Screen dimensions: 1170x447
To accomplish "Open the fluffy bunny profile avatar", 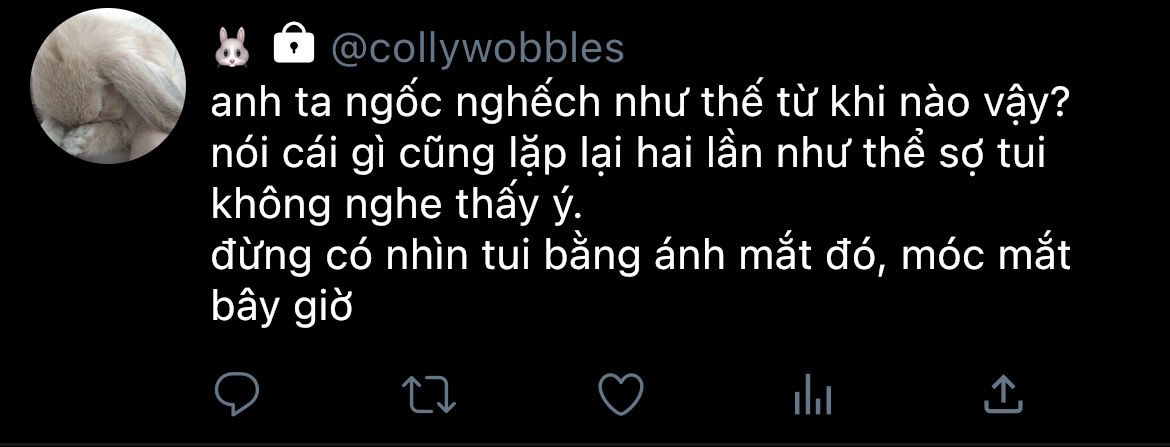I will [108, 87].
